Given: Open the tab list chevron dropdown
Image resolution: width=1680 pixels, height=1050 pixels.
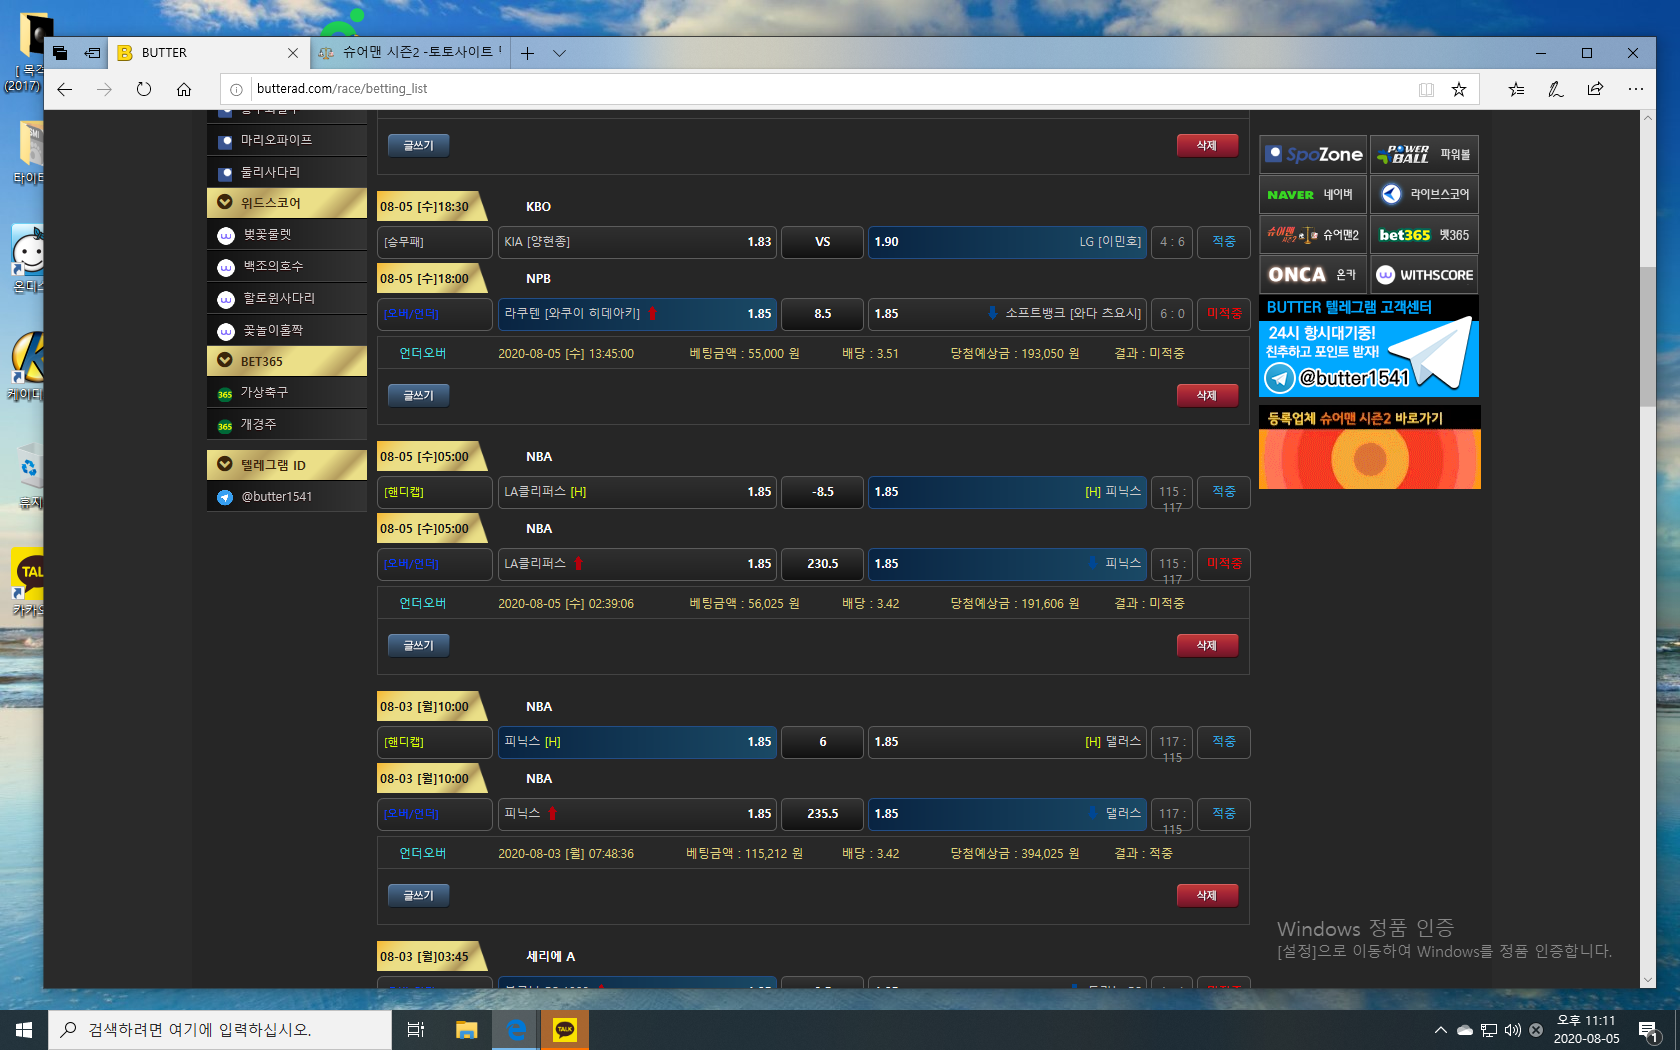Looking at the screenshot, I should click(559, 53).
